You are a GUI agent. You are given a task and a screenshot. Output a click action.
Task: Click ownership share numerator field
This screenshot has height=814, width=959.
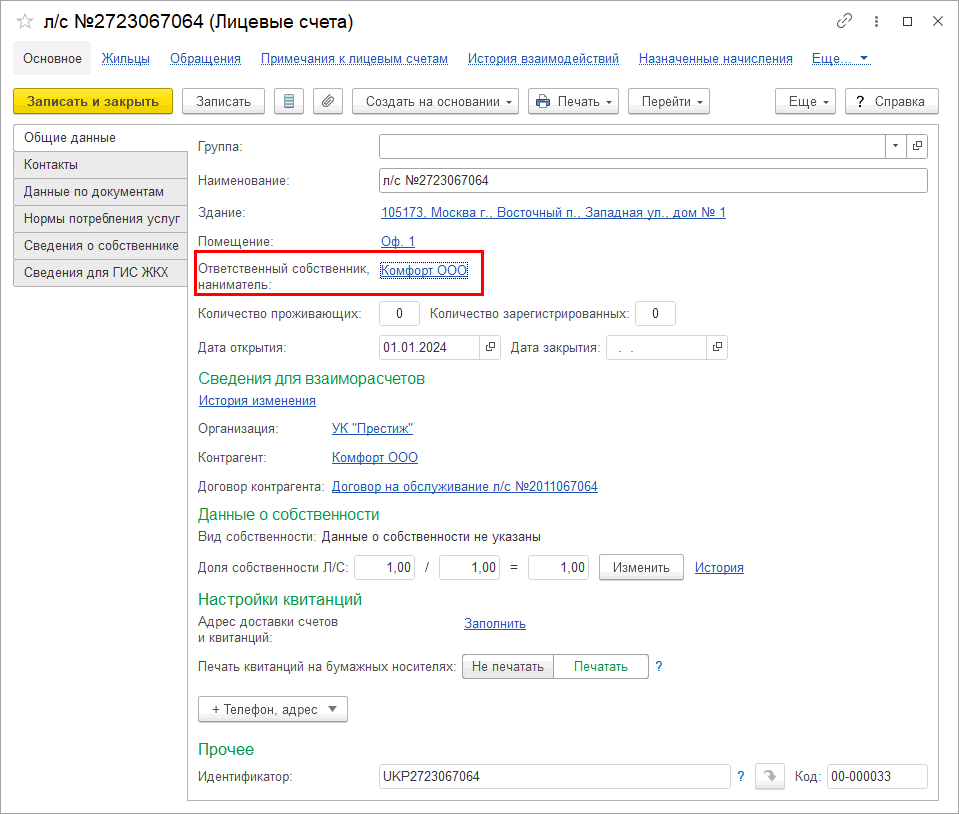(x=384, y=568)
